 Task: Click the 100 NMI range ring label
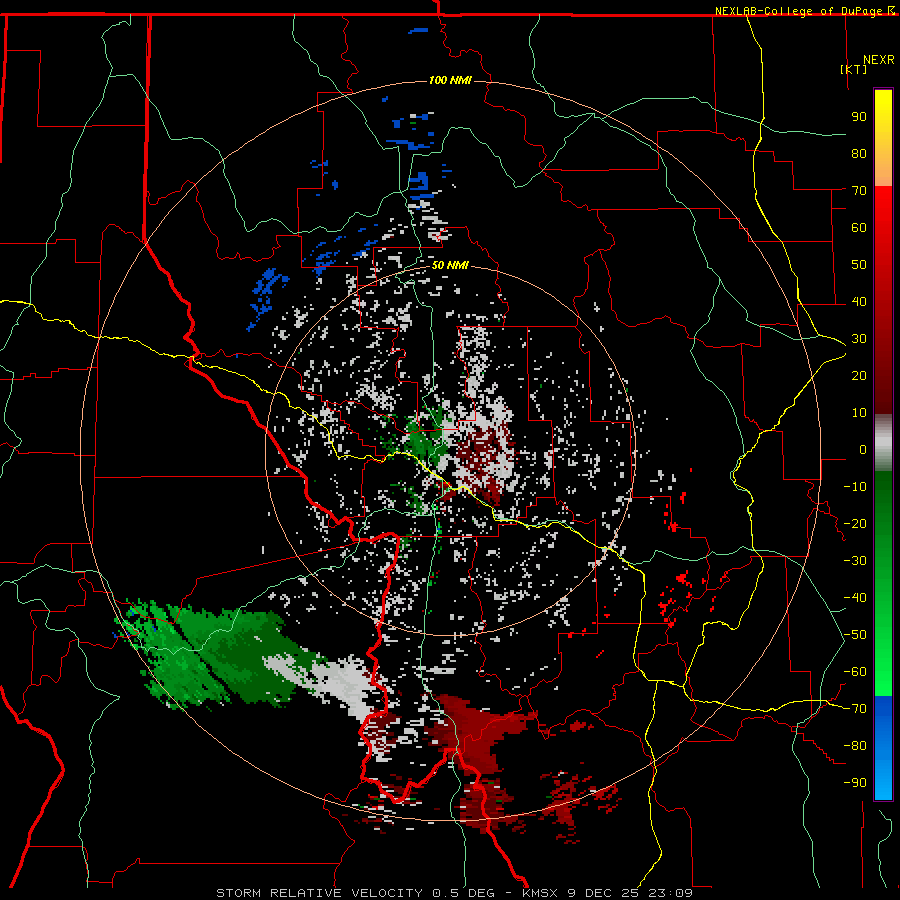pos(450,80)
